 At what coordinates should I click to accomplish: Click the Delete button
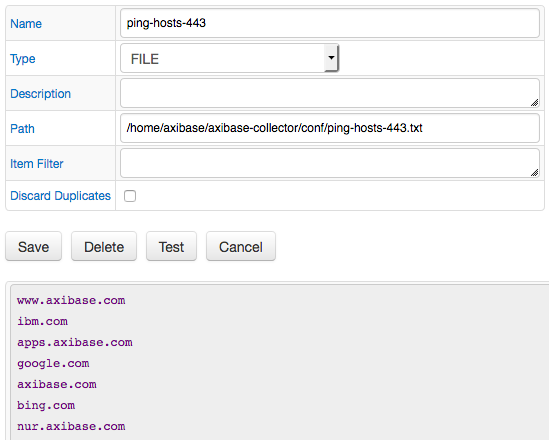click(104, 246)
